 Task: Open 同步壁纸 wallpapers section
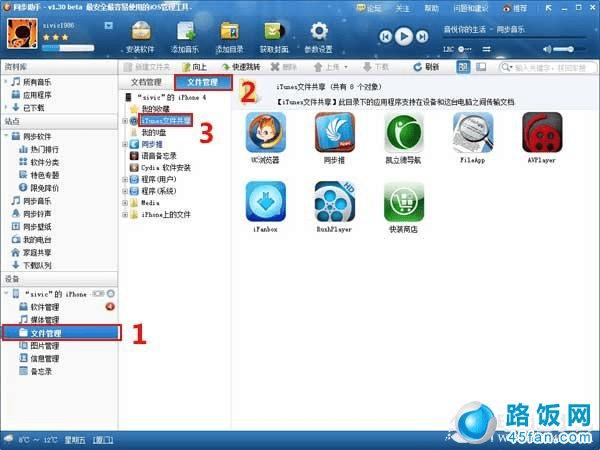37,227
